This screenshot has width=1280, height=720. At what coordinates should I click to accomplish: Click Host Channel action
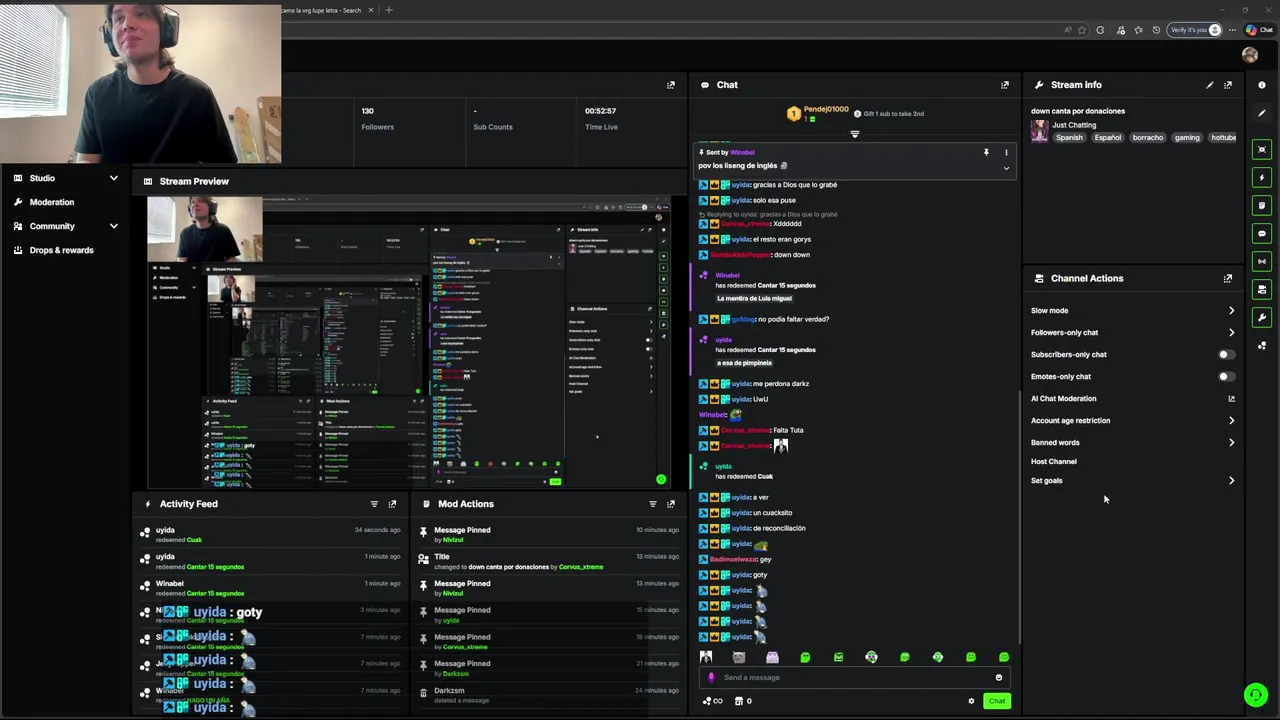(x=1054, y=461)
